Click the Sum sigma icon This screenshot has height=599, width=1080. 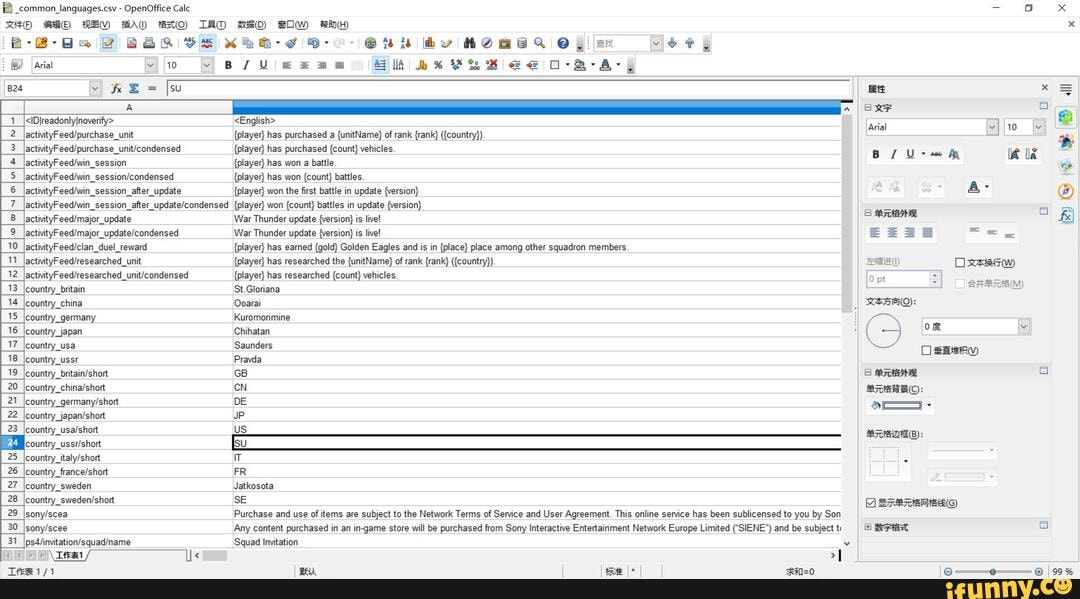(133, 88)
